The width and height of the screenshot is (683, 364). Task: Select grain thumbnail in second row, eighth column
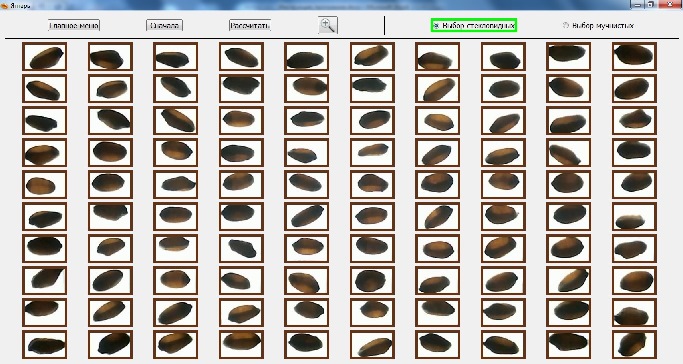point(503,88)
